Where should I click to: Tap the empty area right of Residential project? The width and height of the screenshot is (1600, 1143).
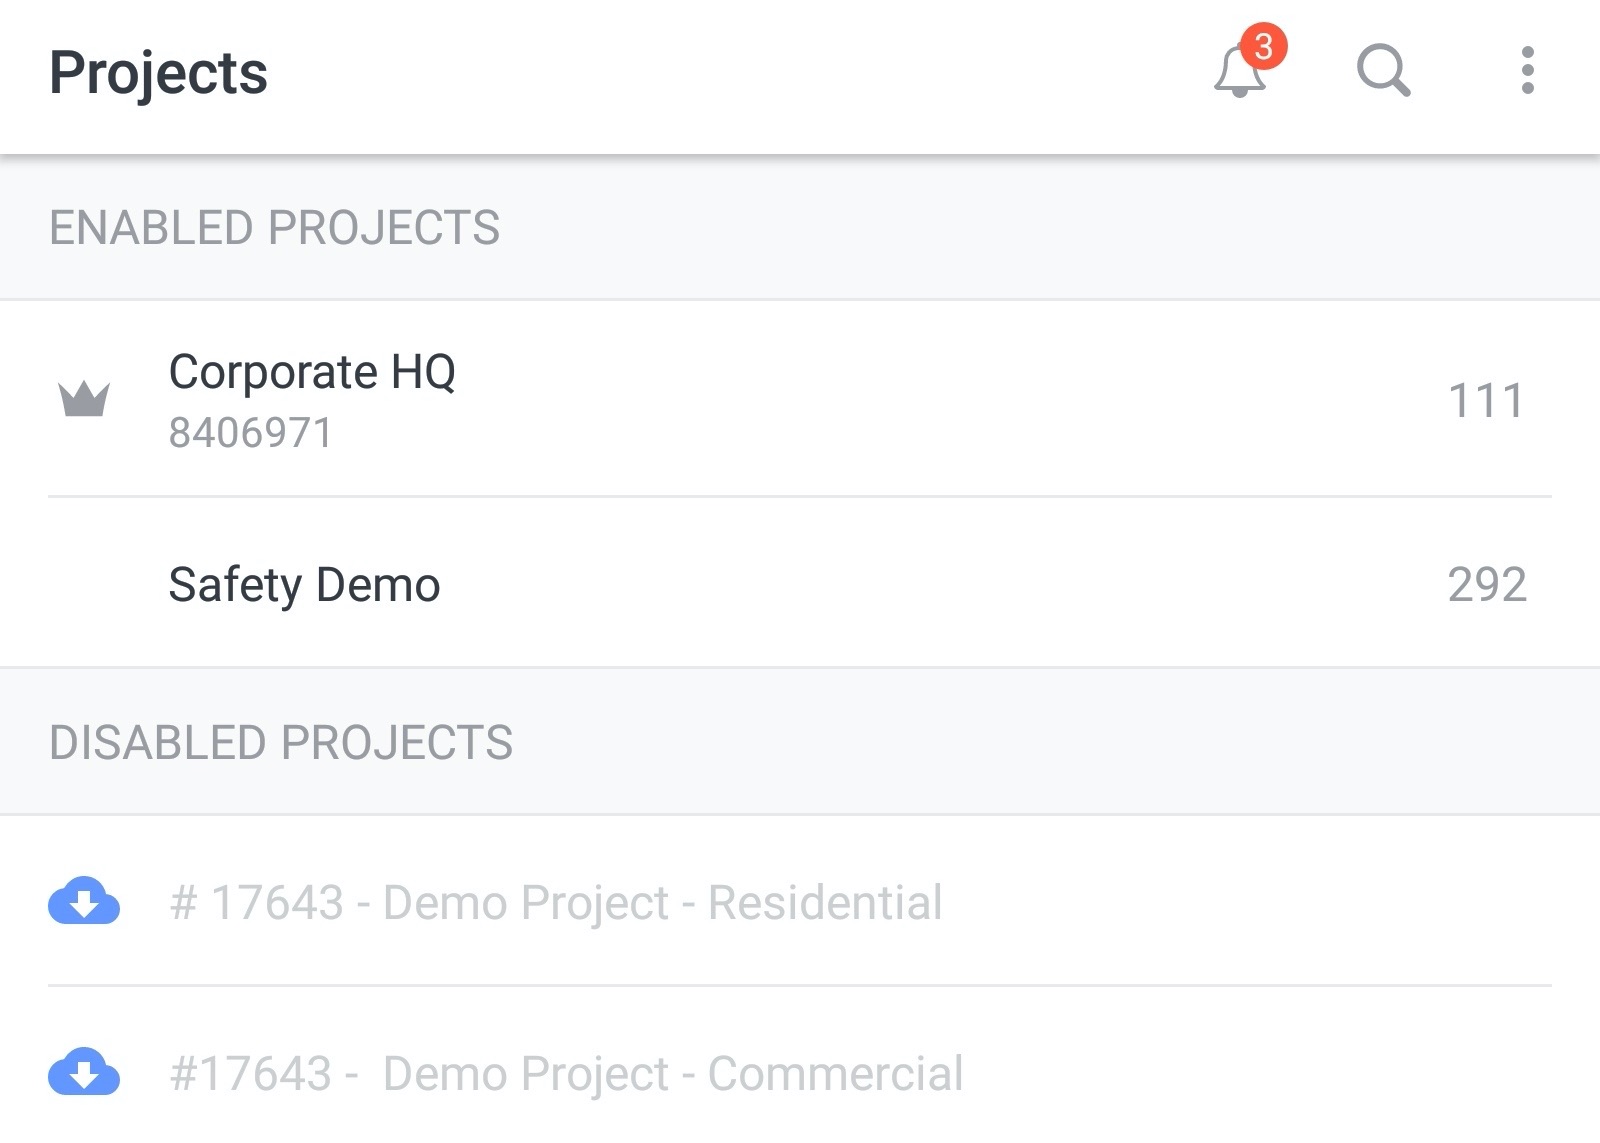[x=1250, y=901]
